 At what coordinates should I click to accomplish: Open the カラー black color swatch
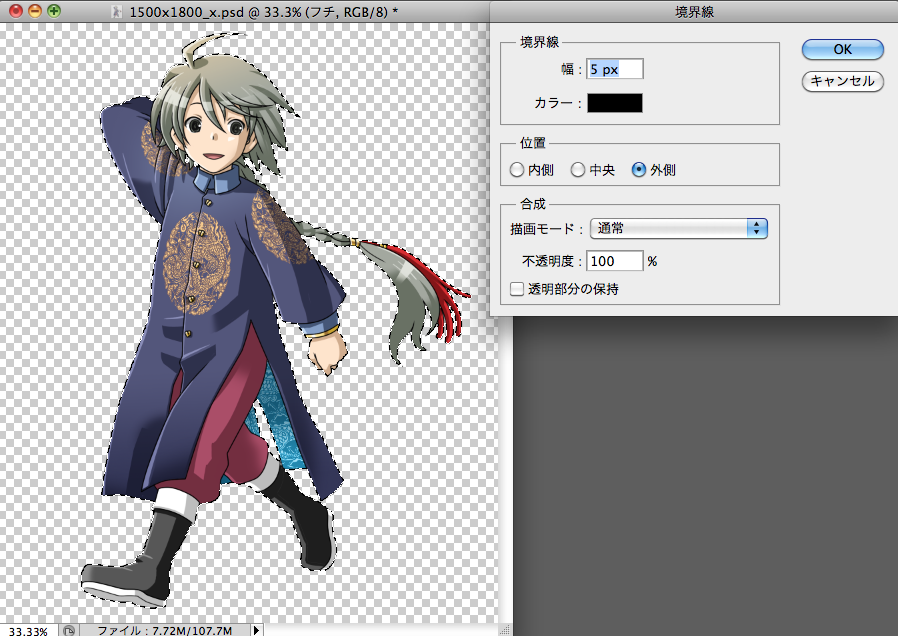pyautogui.click(x=615, y=103)
